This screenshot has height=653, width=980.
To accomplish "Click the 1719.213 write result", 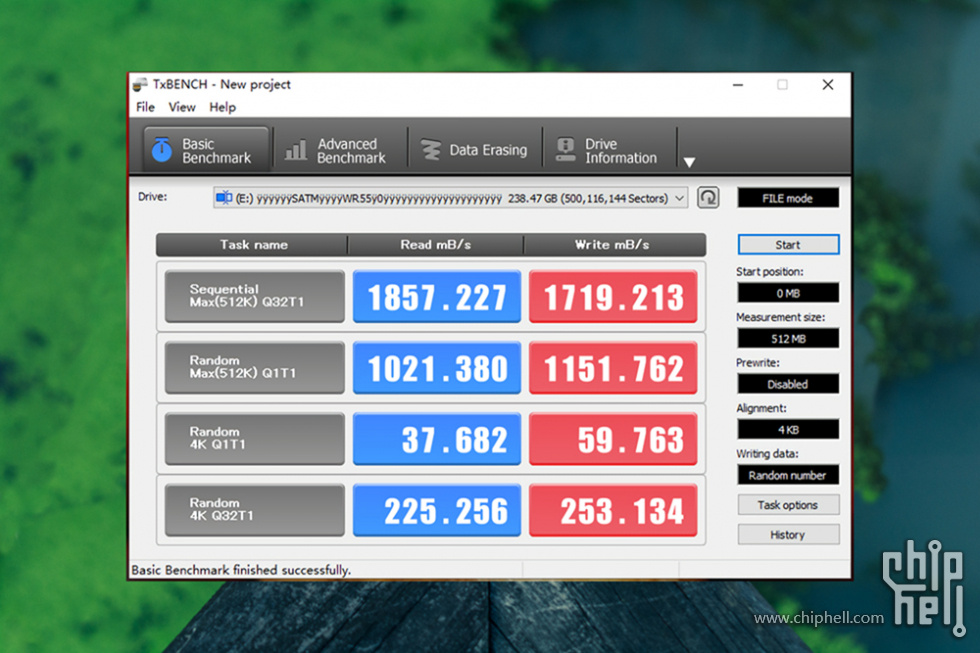I will pos(613,296).
